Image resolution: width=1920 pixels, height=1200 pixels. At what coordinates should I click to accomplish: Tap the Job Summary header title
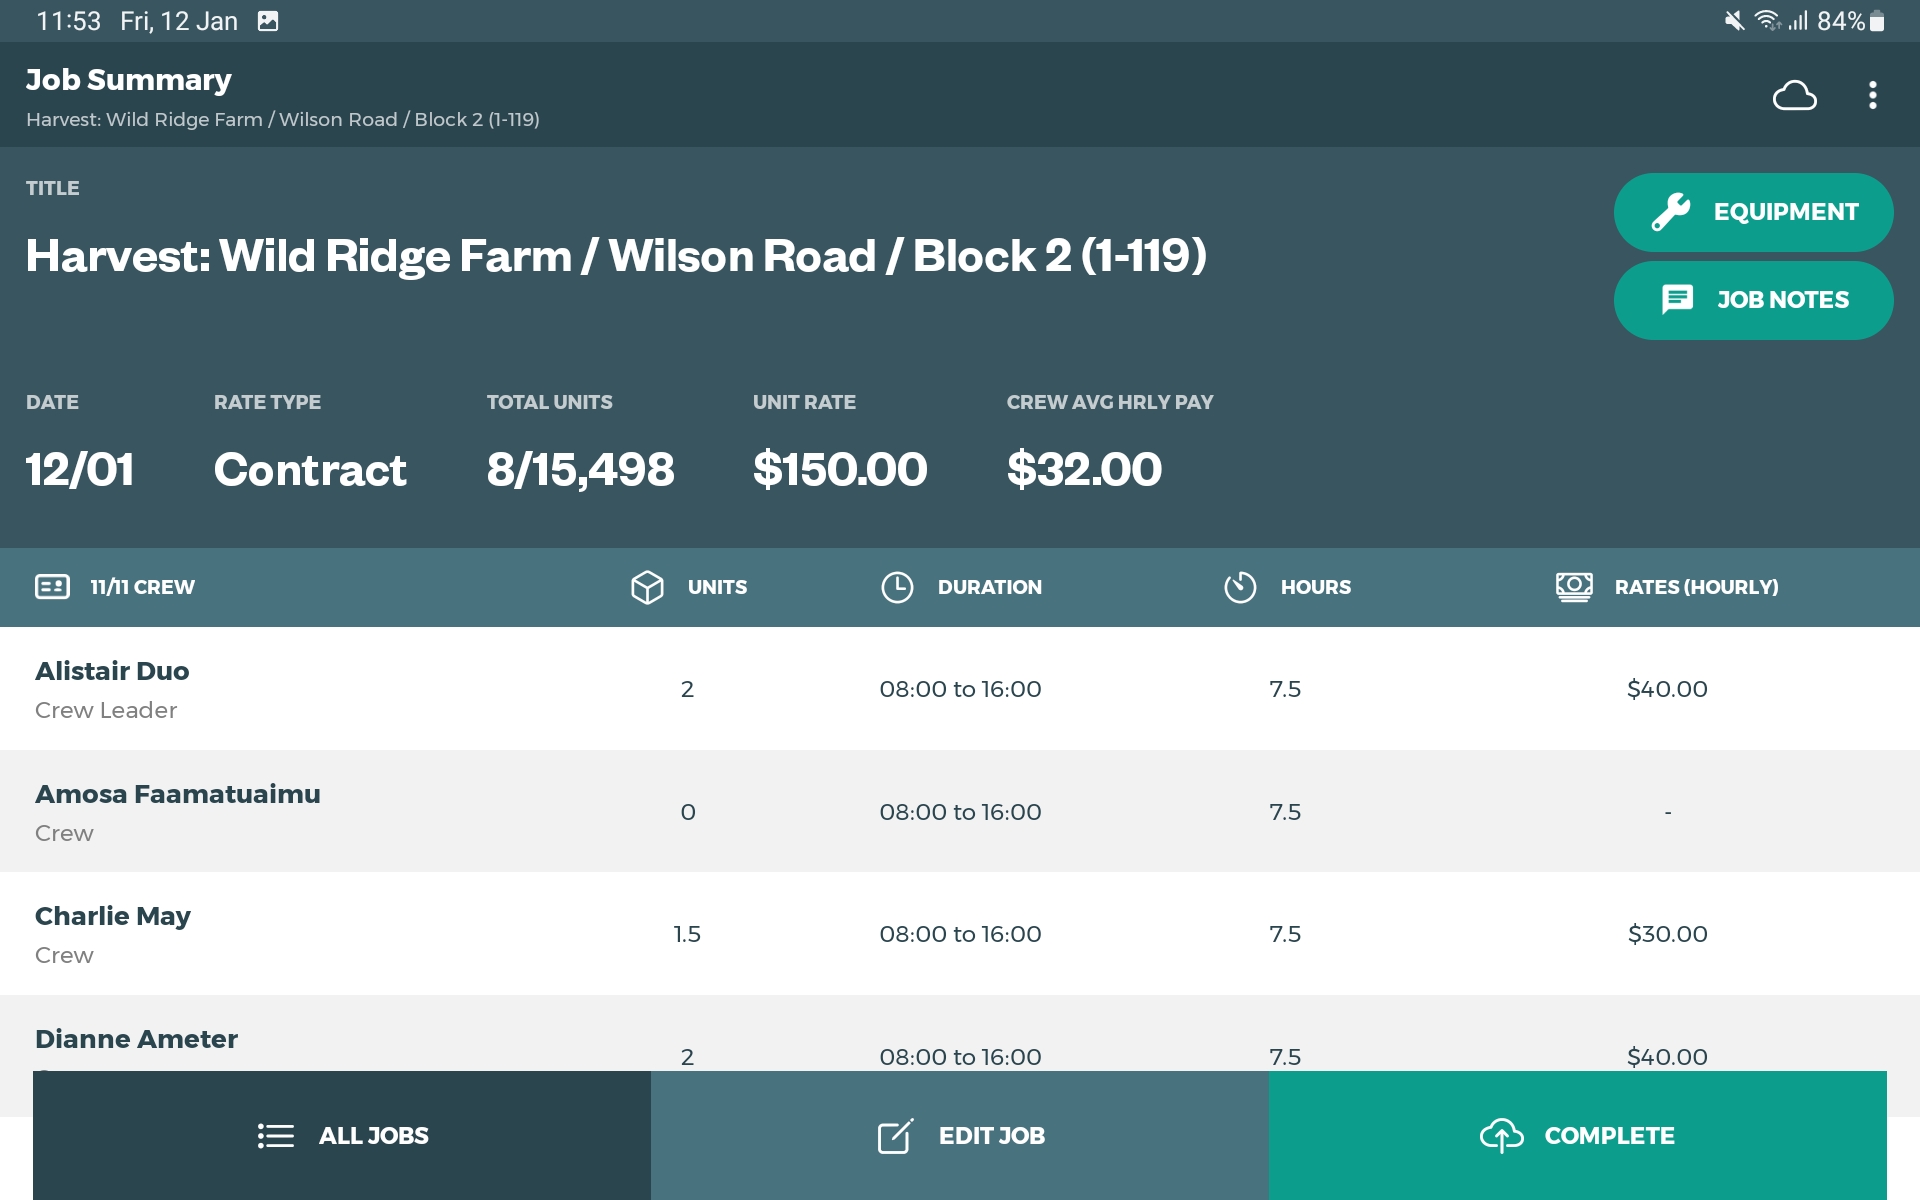(128, 80)
